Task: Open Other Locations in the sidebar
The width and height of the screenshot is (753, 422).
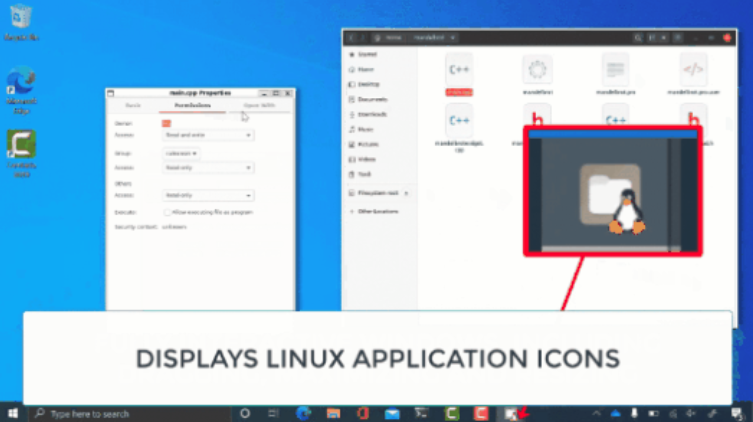Action: tap(380, 211)
